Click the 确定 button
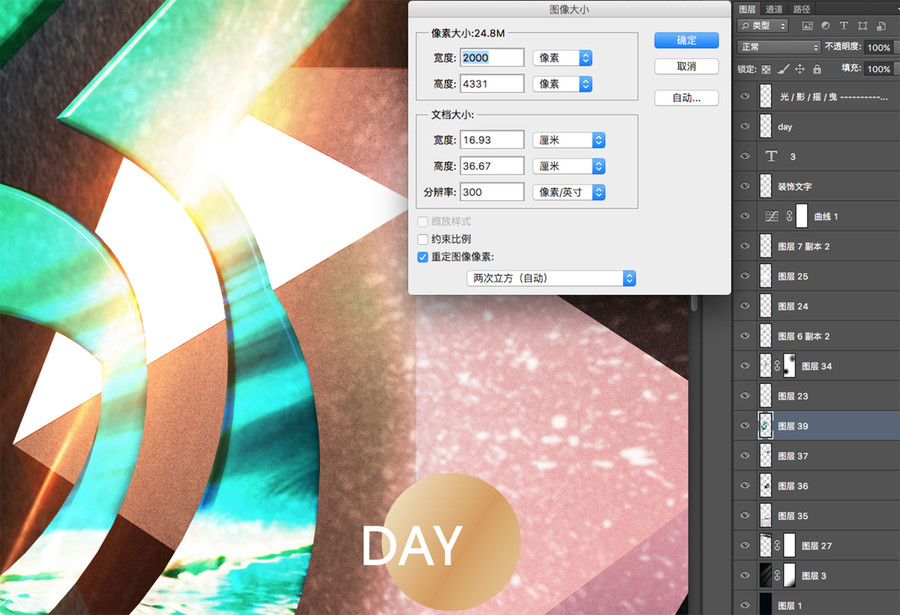Image resolution: width=900 pixels, height=615 pixels. (686, 40)
